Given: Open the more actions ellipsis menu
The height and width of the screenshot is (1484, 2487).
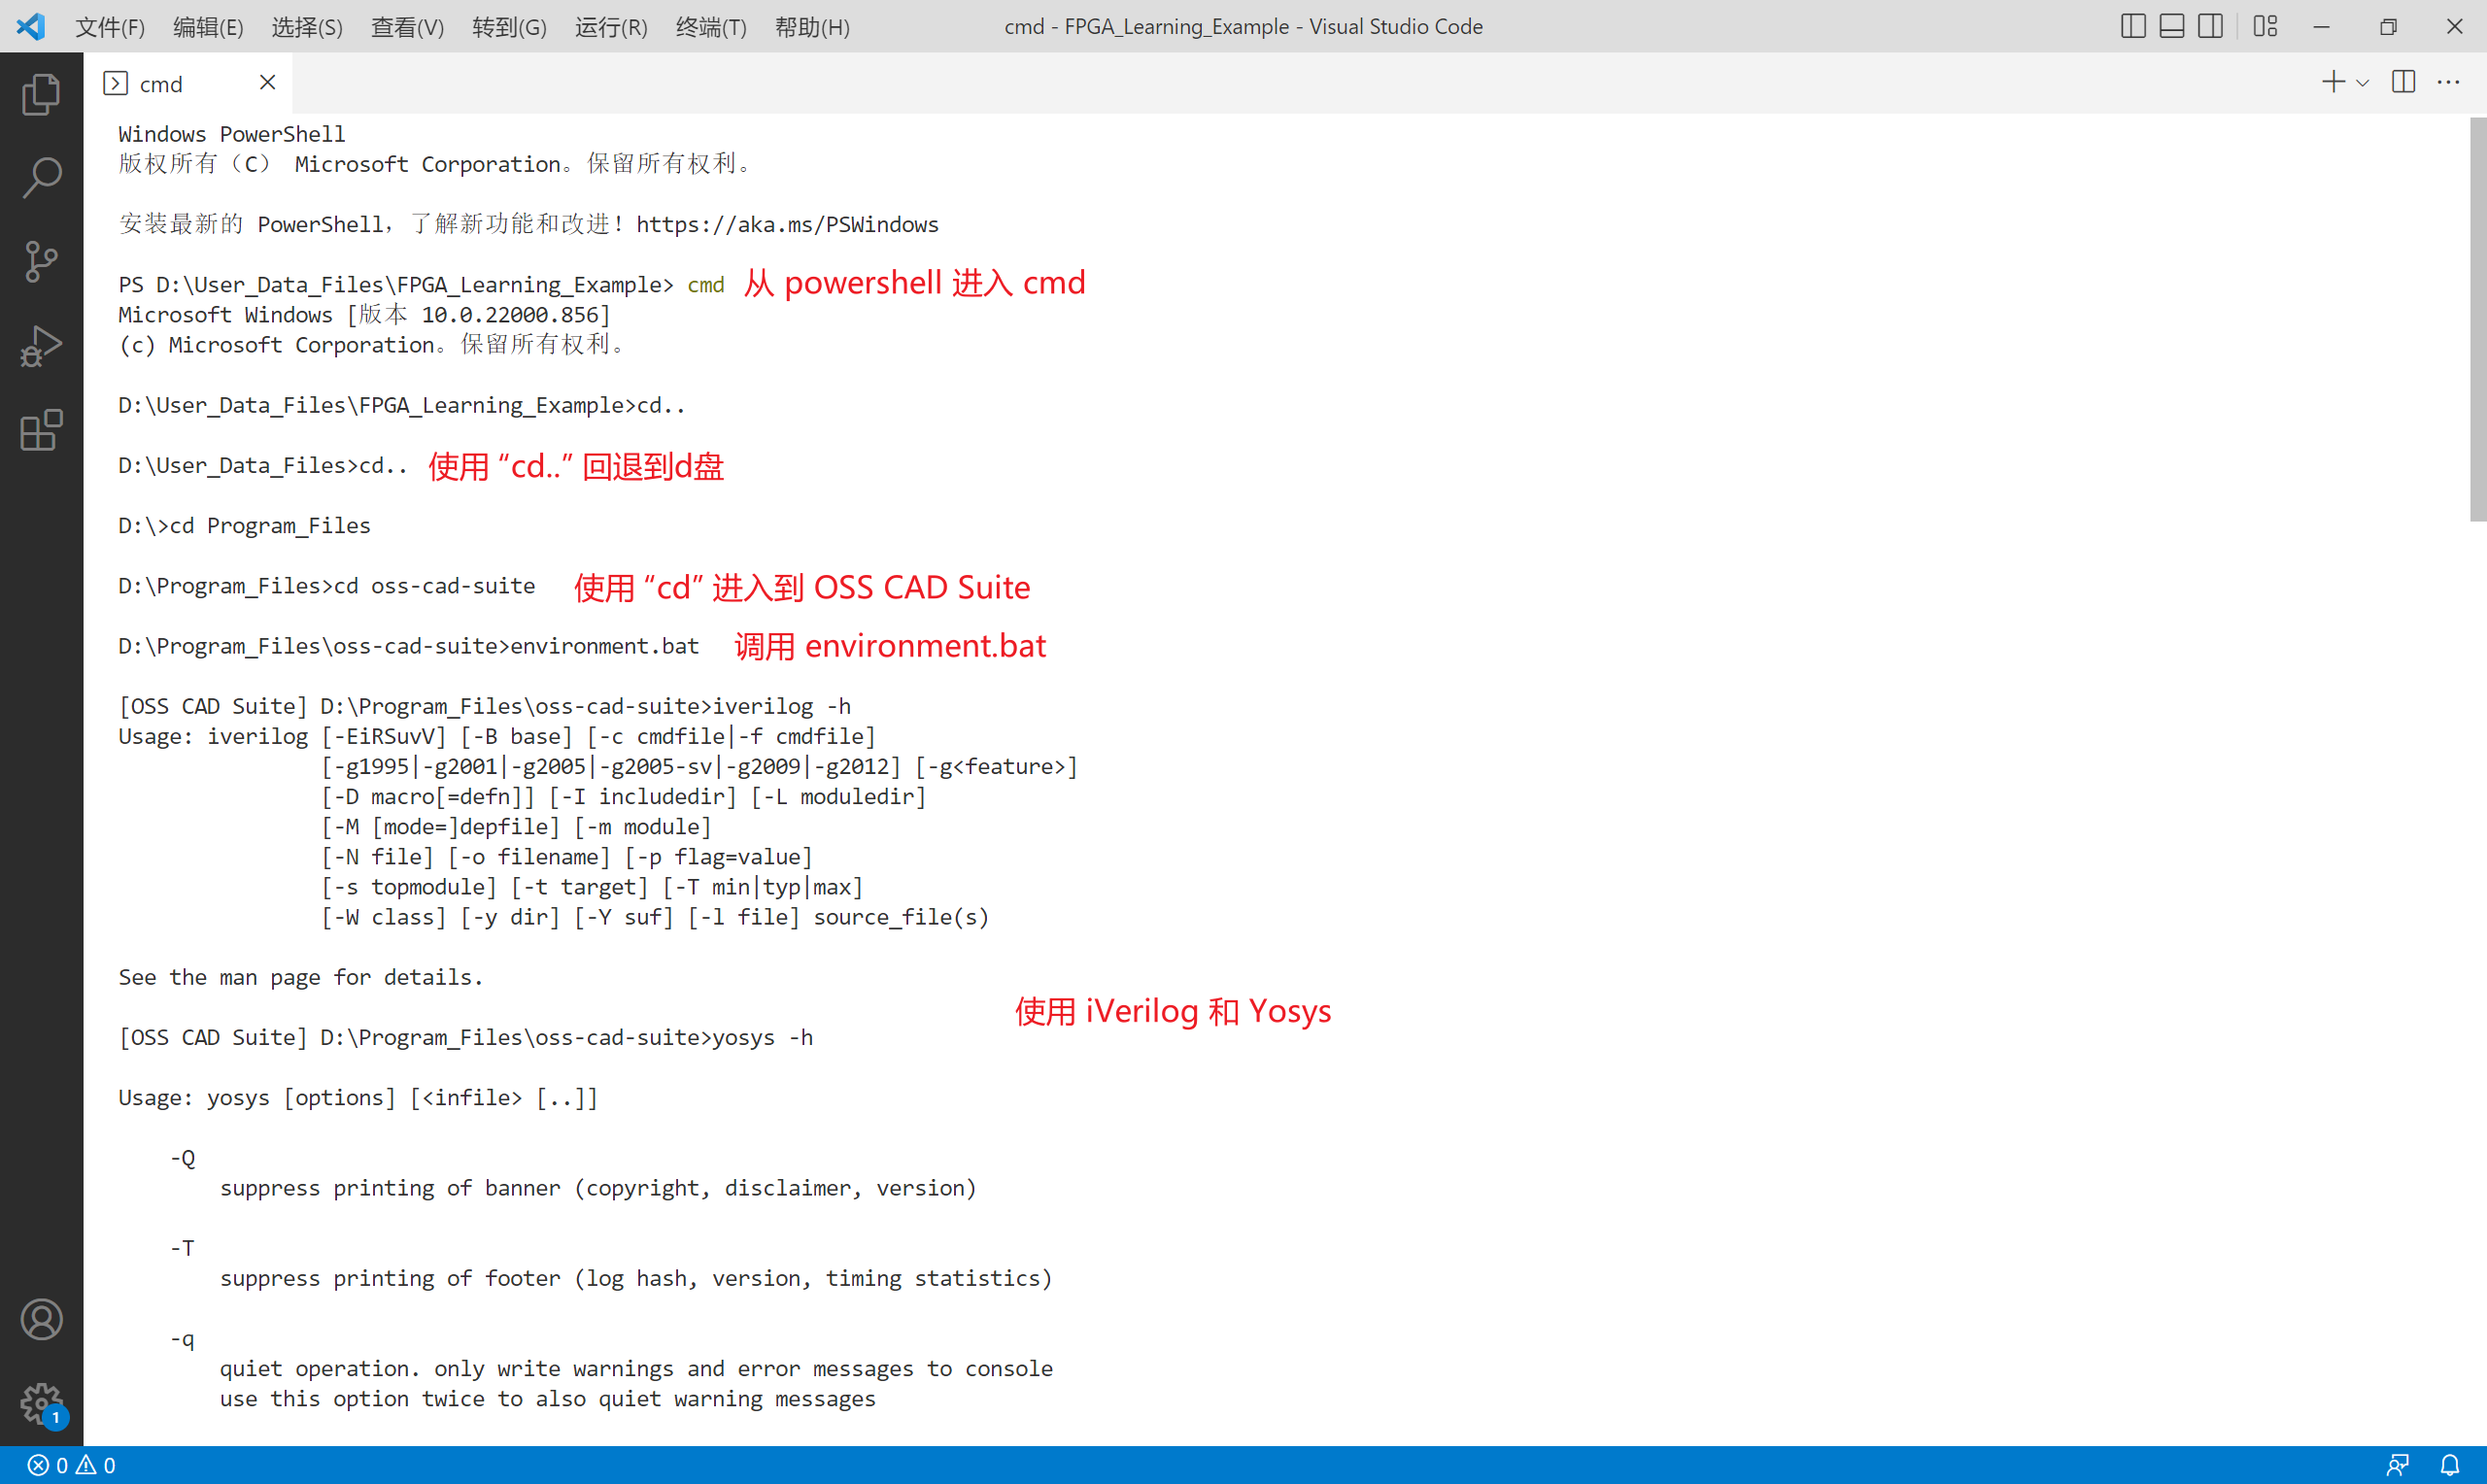Looking at the screenshot, I should [x=2448, y=82].
